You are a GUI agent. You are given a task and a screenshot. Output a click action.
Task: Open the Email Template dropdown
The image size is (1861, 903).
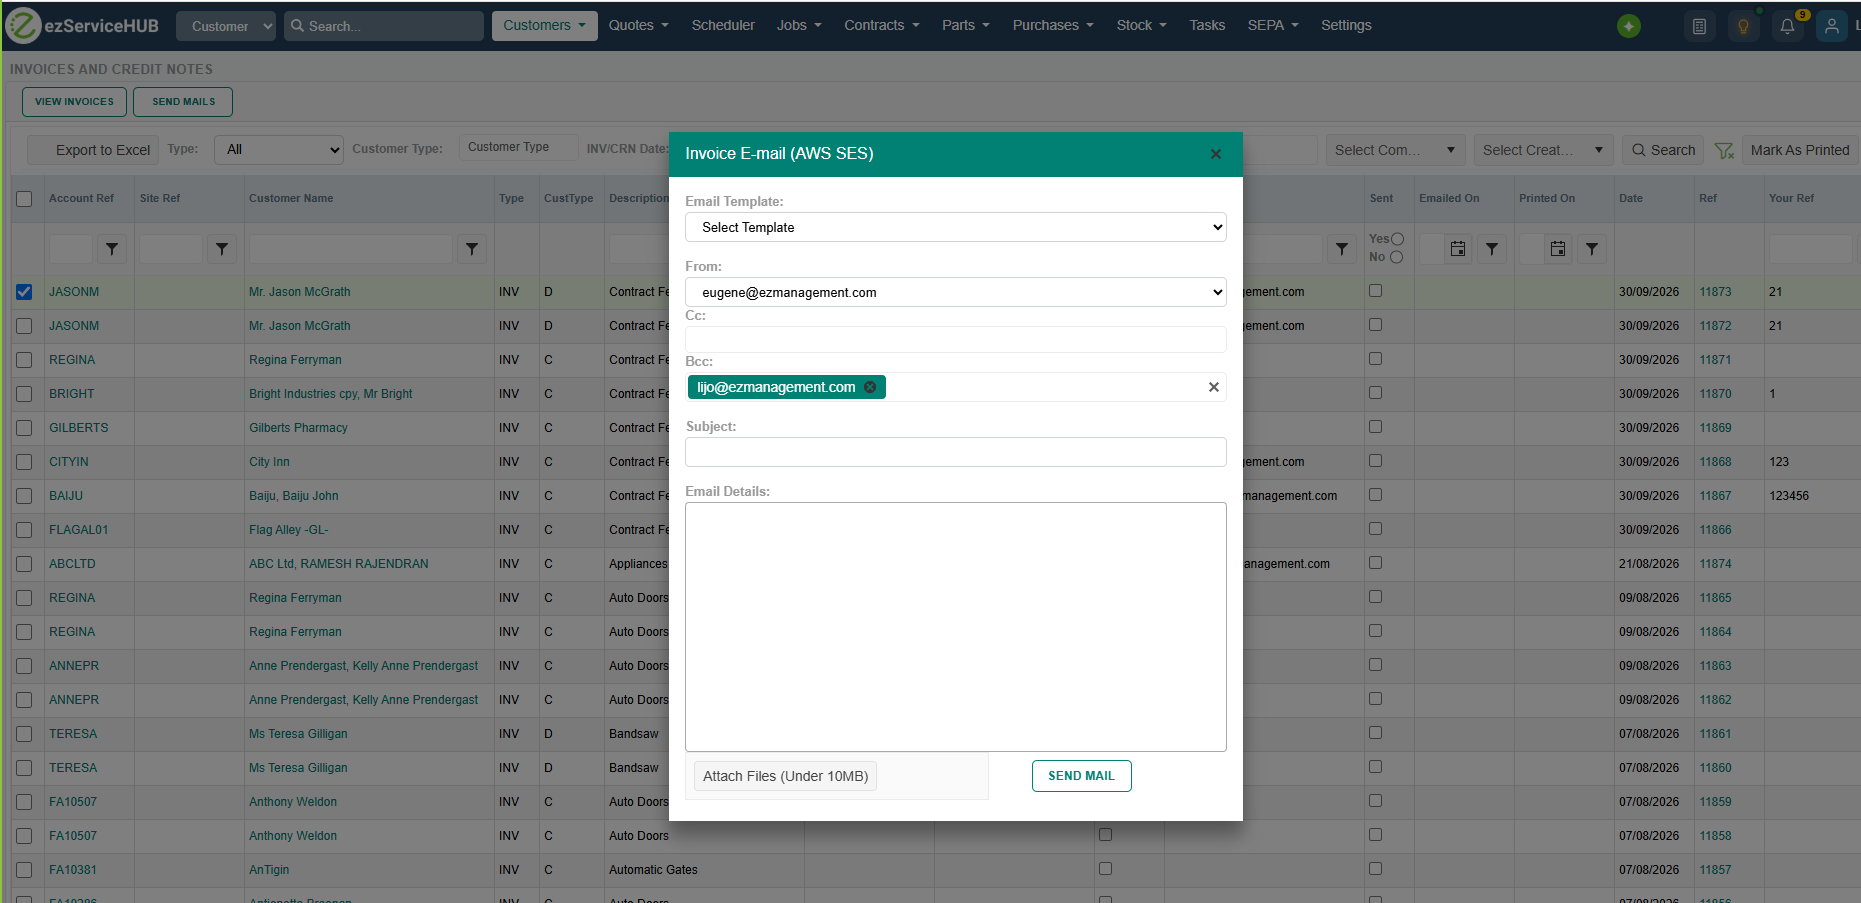[956, 228]
